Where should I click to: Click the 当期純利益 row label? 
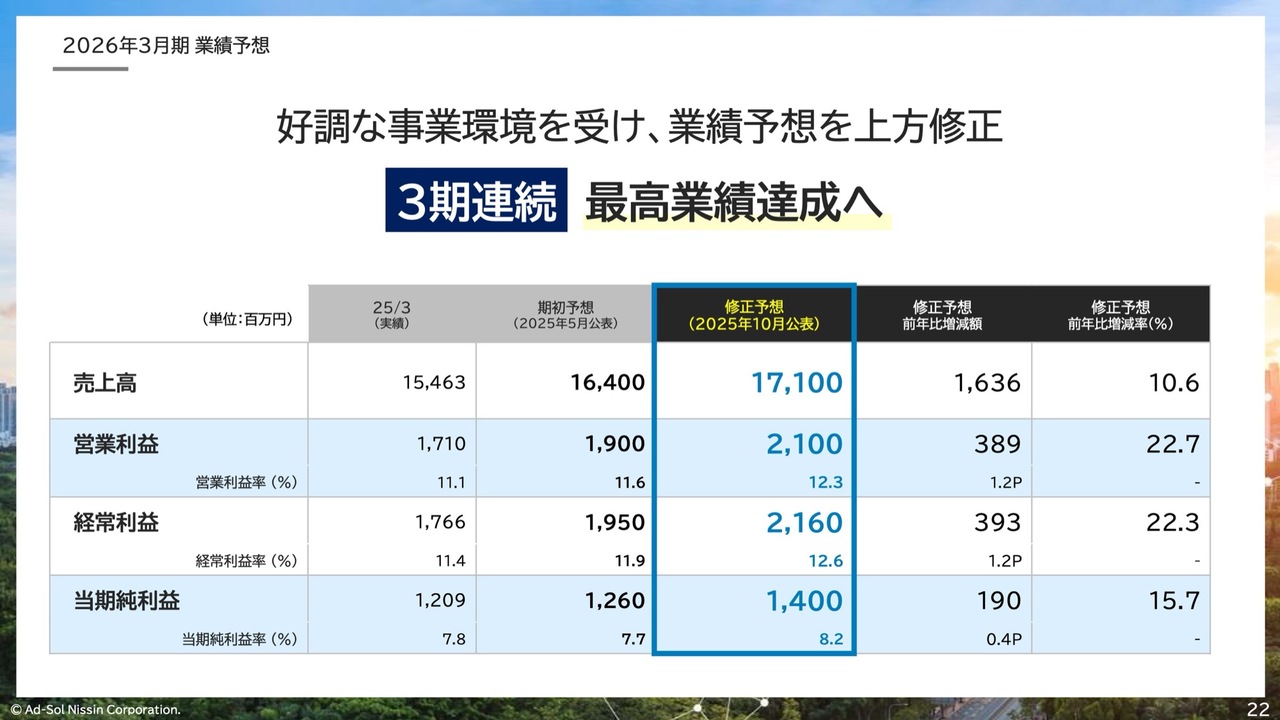point(127,601)
